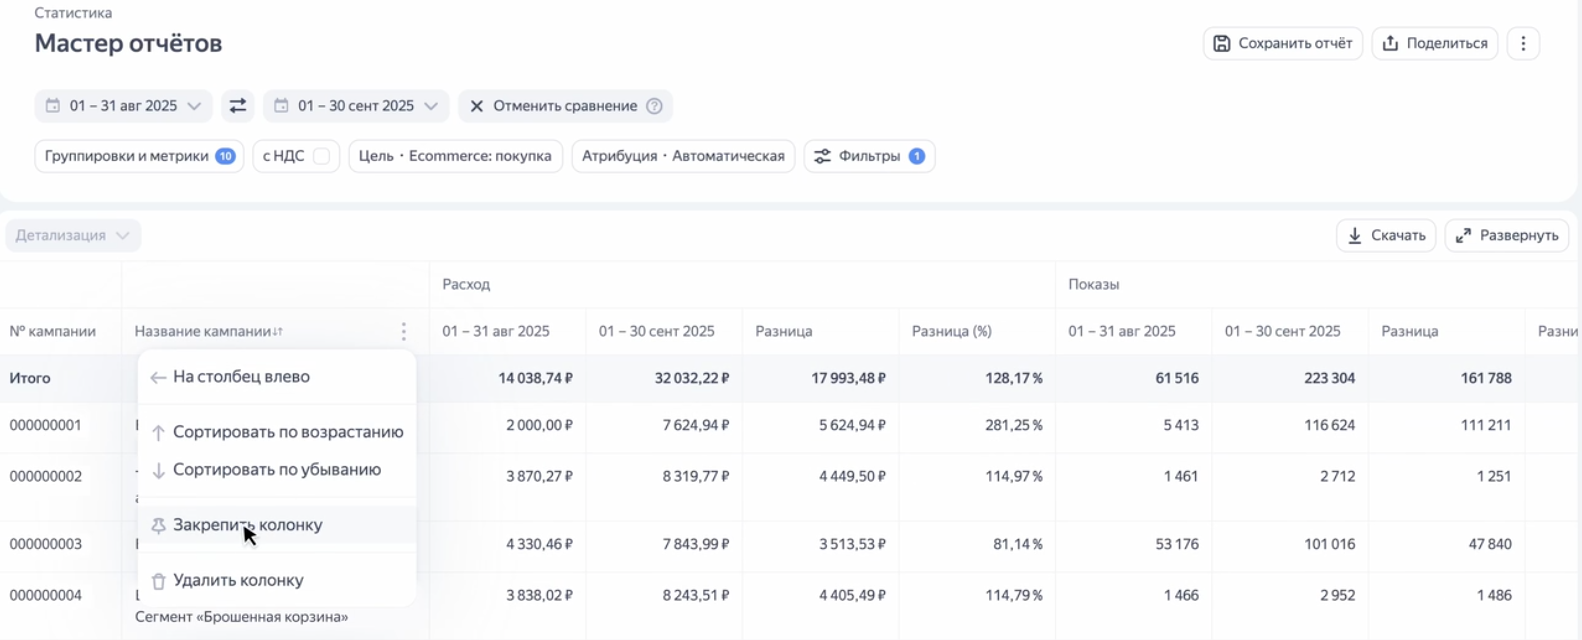The height and width of the screenshot is (640, 1582).
Task: Select Закрепить колонку in the column menu
Action: tap(247, 525)
